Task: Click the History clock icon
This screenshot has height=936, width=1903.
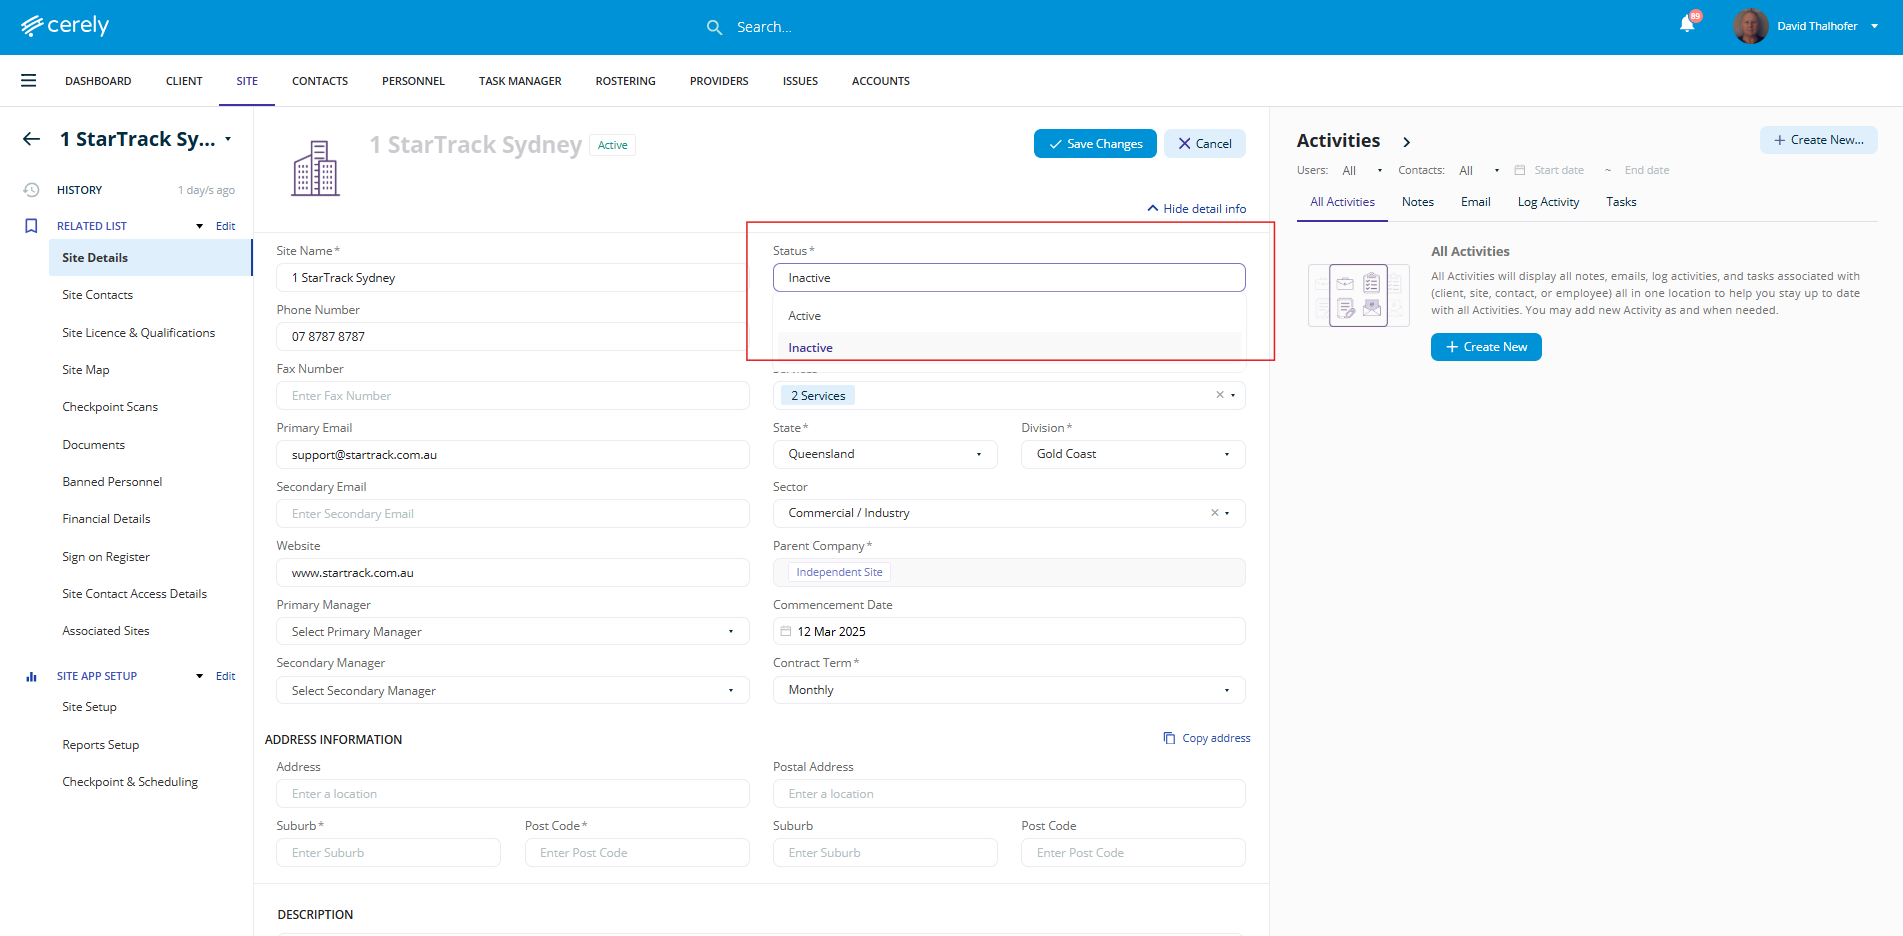Action: (x=32, y=190)
